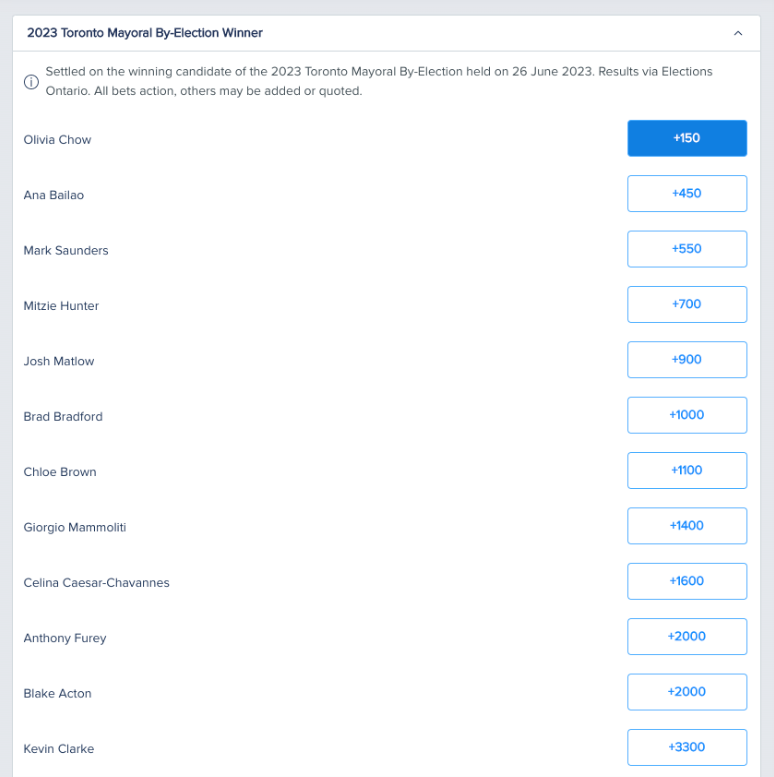
Task: Select Ana Bailao +450 odds
Action: pos(687,193)
